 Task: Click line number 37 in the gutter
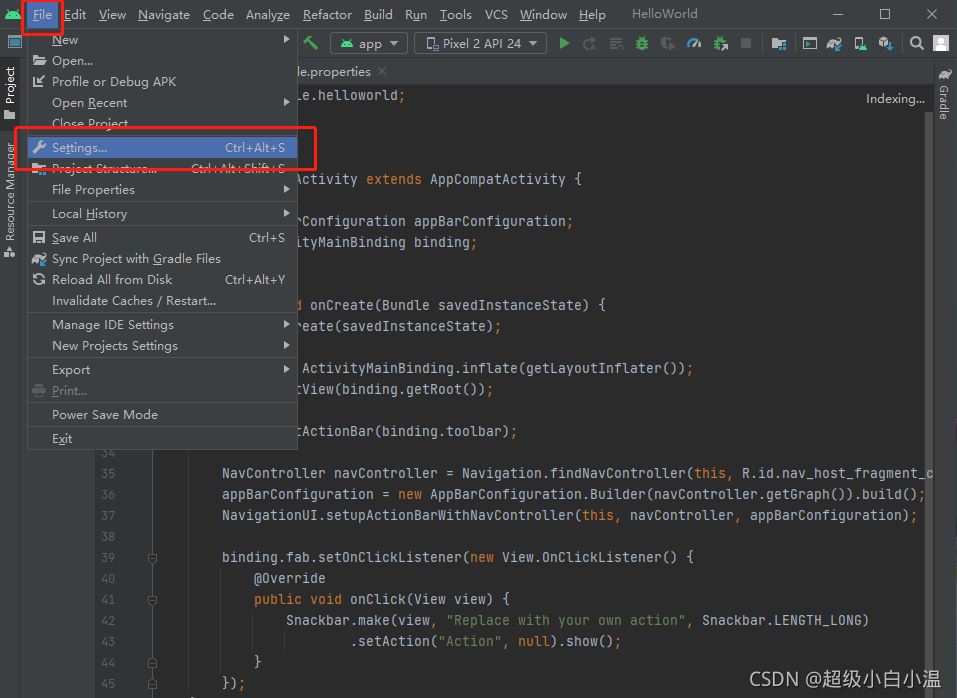point(108,516)
